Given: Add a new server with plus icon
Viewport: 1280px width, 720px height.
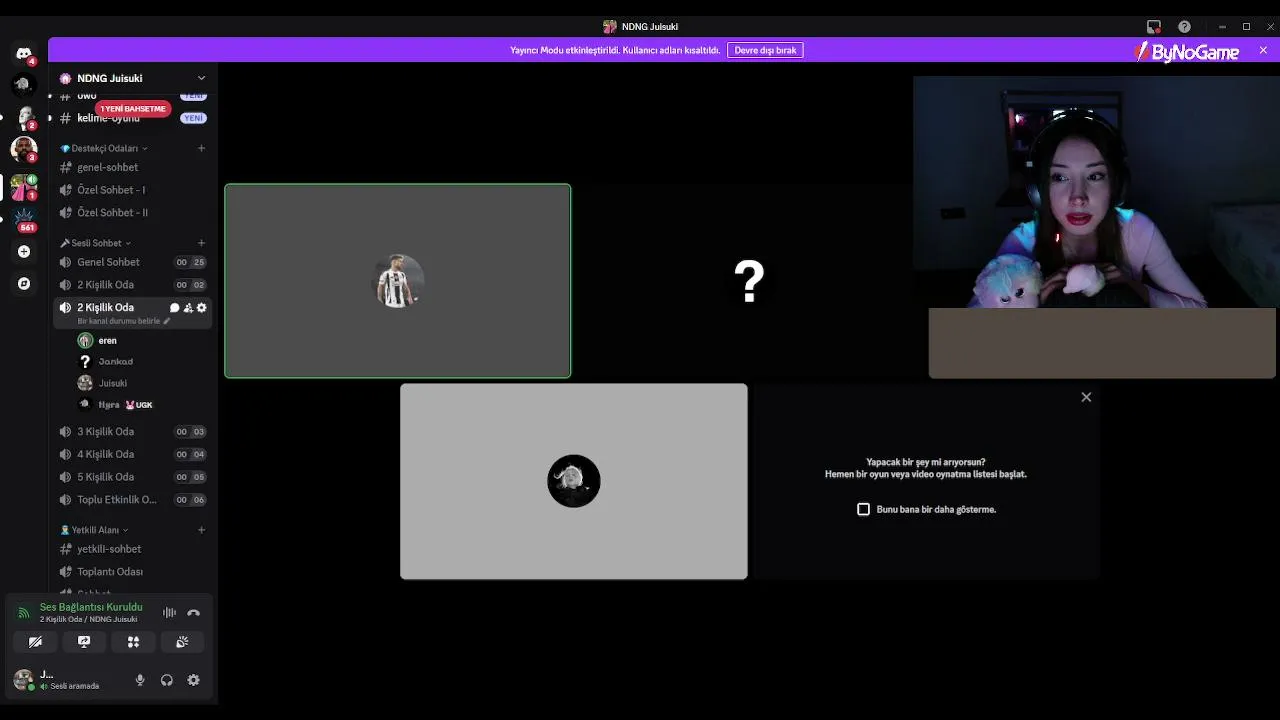Looking at the screenshot, I should 24,252.
